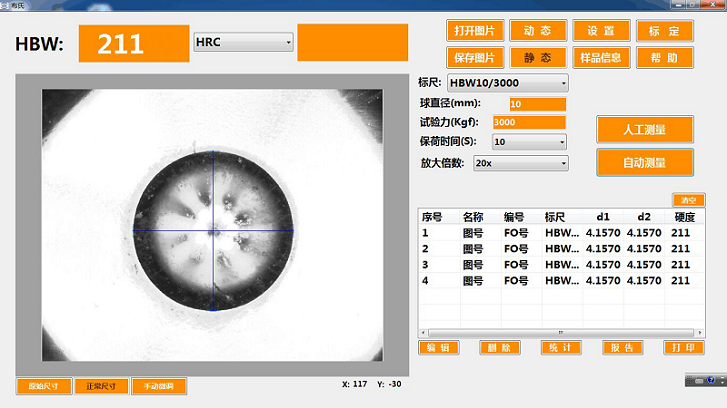Click the 统计 (statistics) button below the table
Viewport: 727px width, 408px height.
tap(559, 348)
